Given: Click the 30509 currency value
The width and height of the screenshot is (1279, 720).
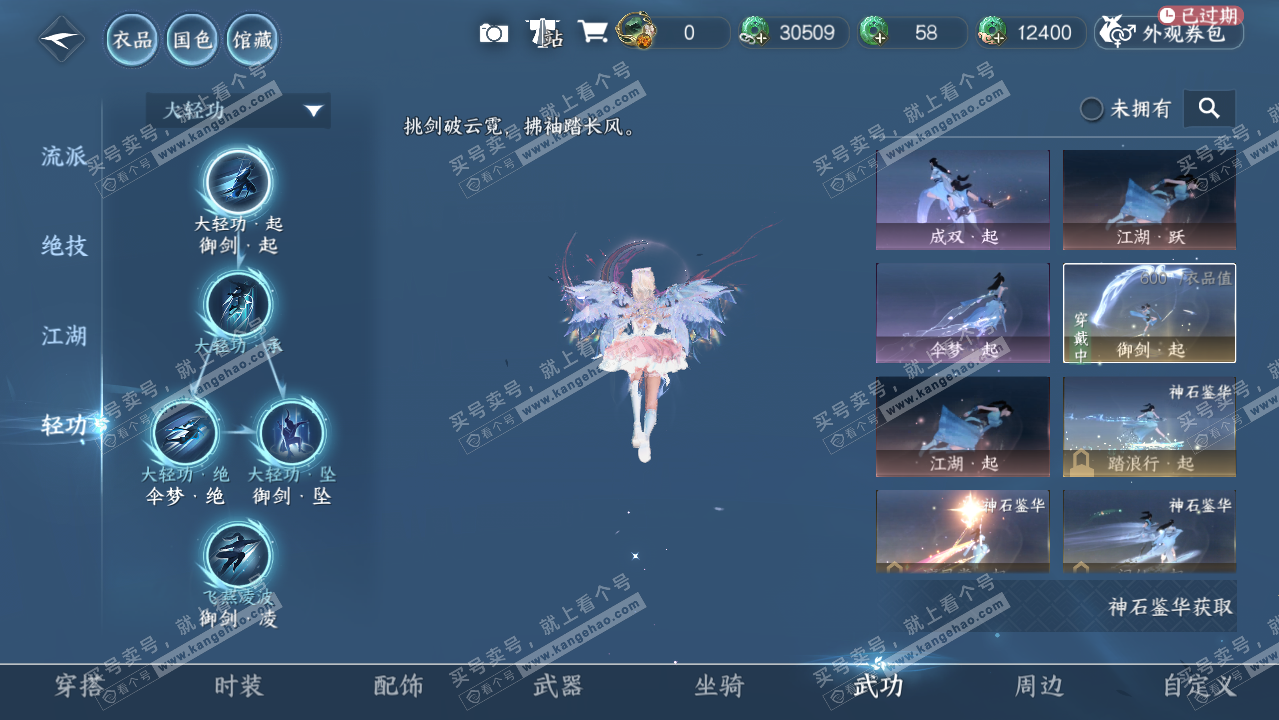Looking at the screenshot, I should pos(807,33).
